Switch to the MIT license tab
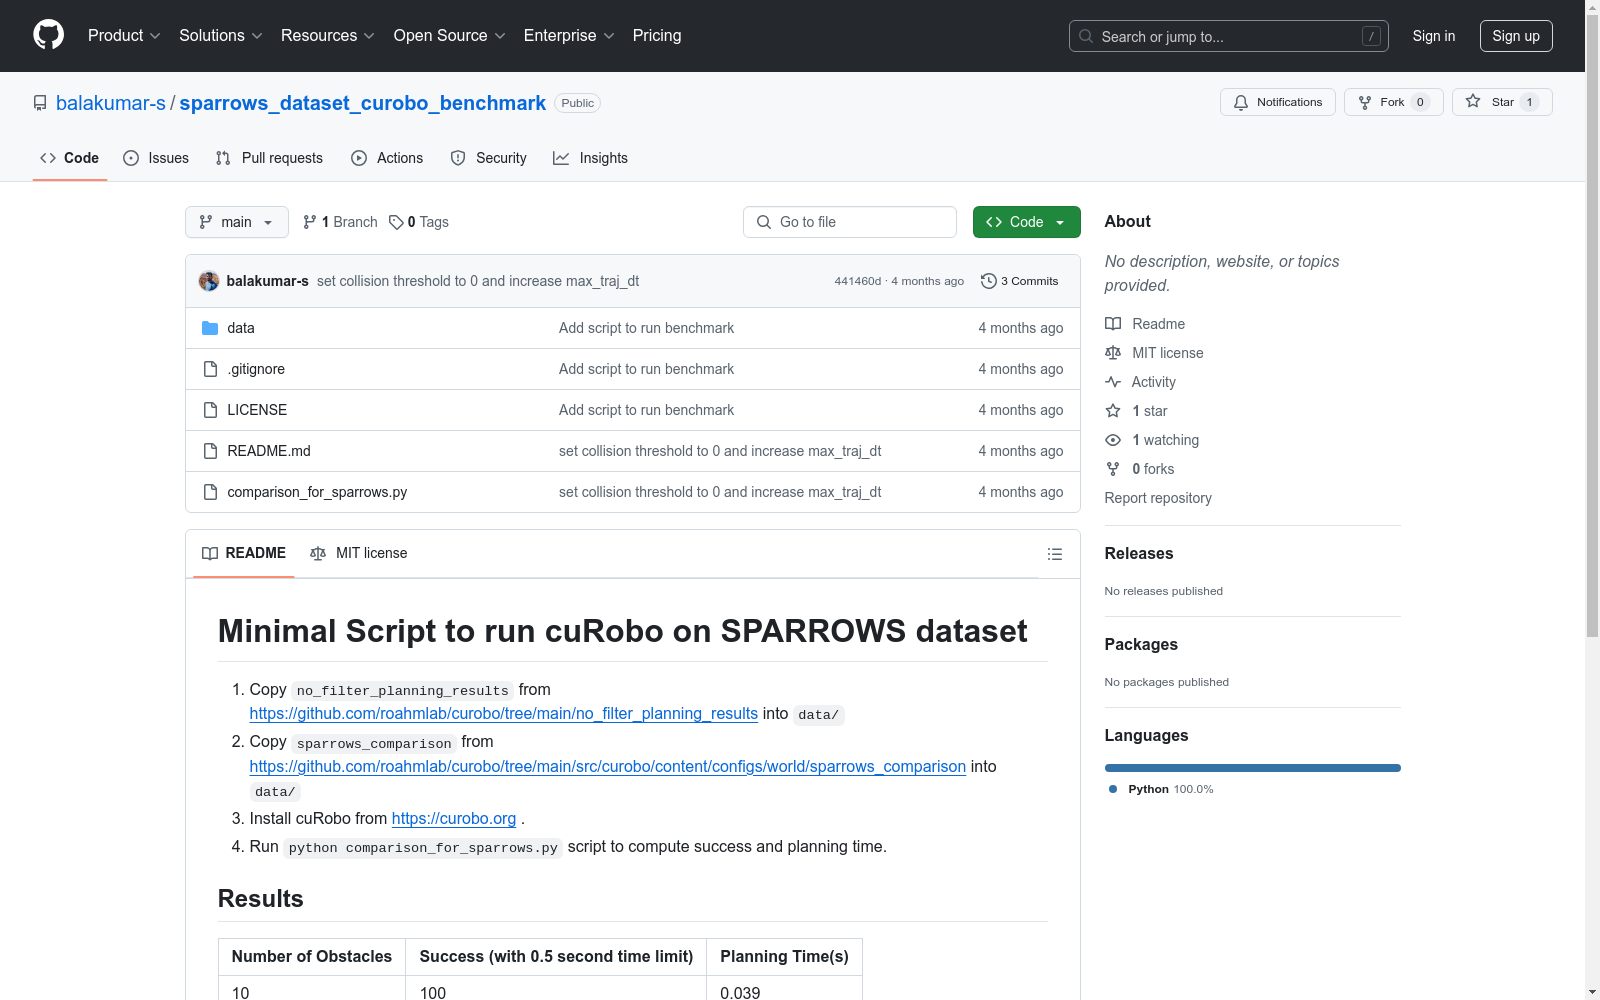 (359, 553)
